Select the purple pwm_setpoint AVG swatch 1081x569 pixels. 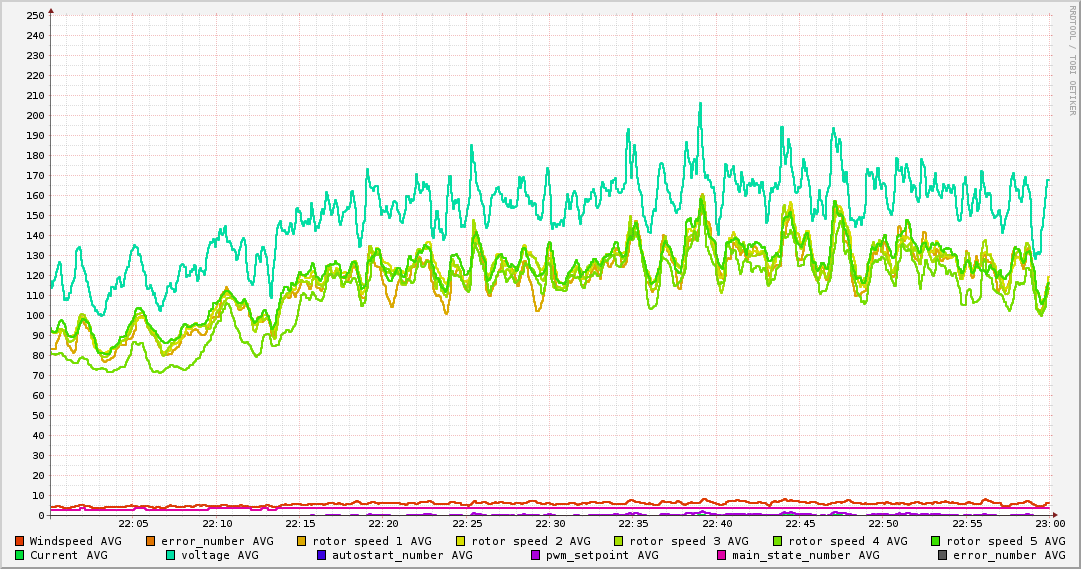pos(536,555)
